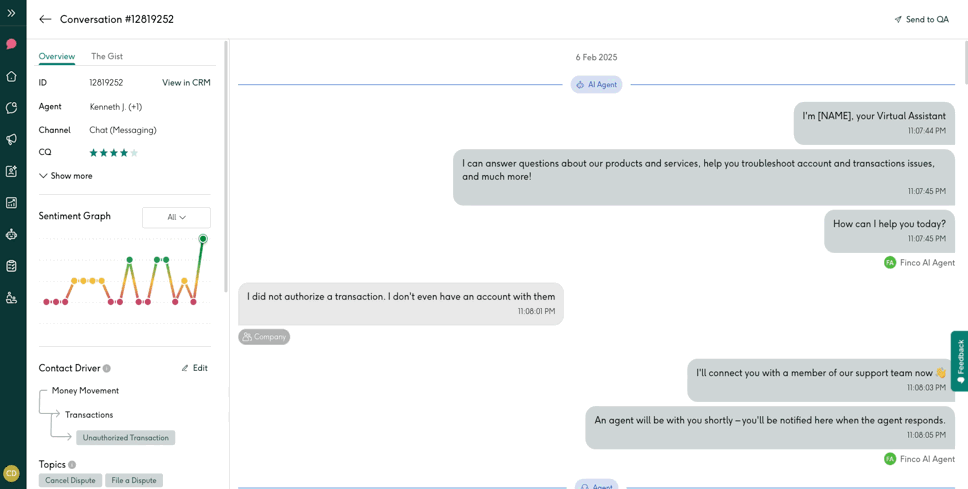Viewport: 968px width, 489px height.
Task: Go back using the arrow icon
Action: (45, 19)
